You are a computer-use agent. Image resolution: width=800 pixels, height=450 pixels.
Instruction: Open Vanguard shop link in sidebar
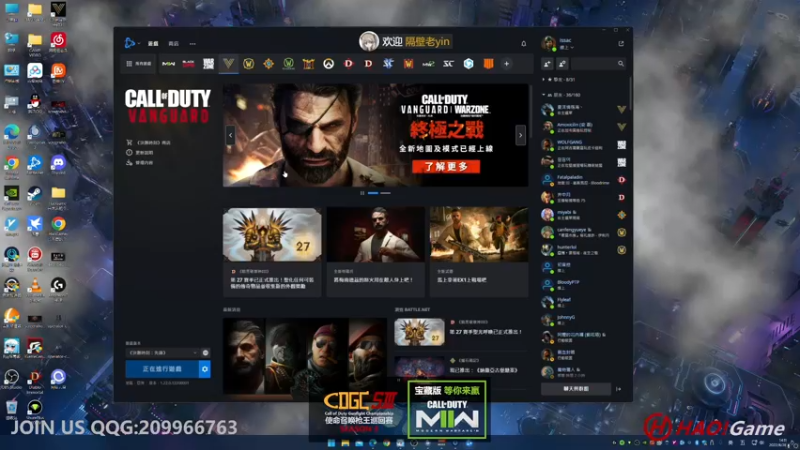click(148, 143)
